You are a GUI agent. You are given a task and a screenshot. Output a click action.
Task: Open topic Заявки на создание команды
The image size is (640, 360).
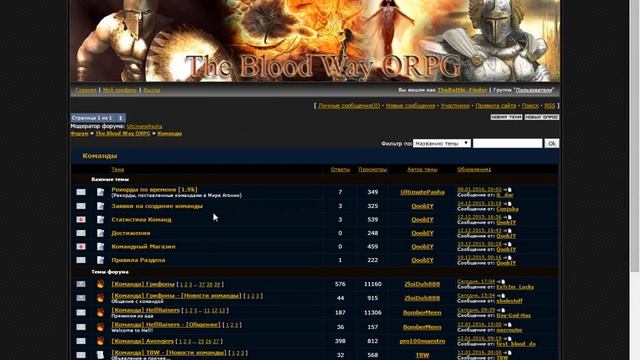[x=157, y=206]
